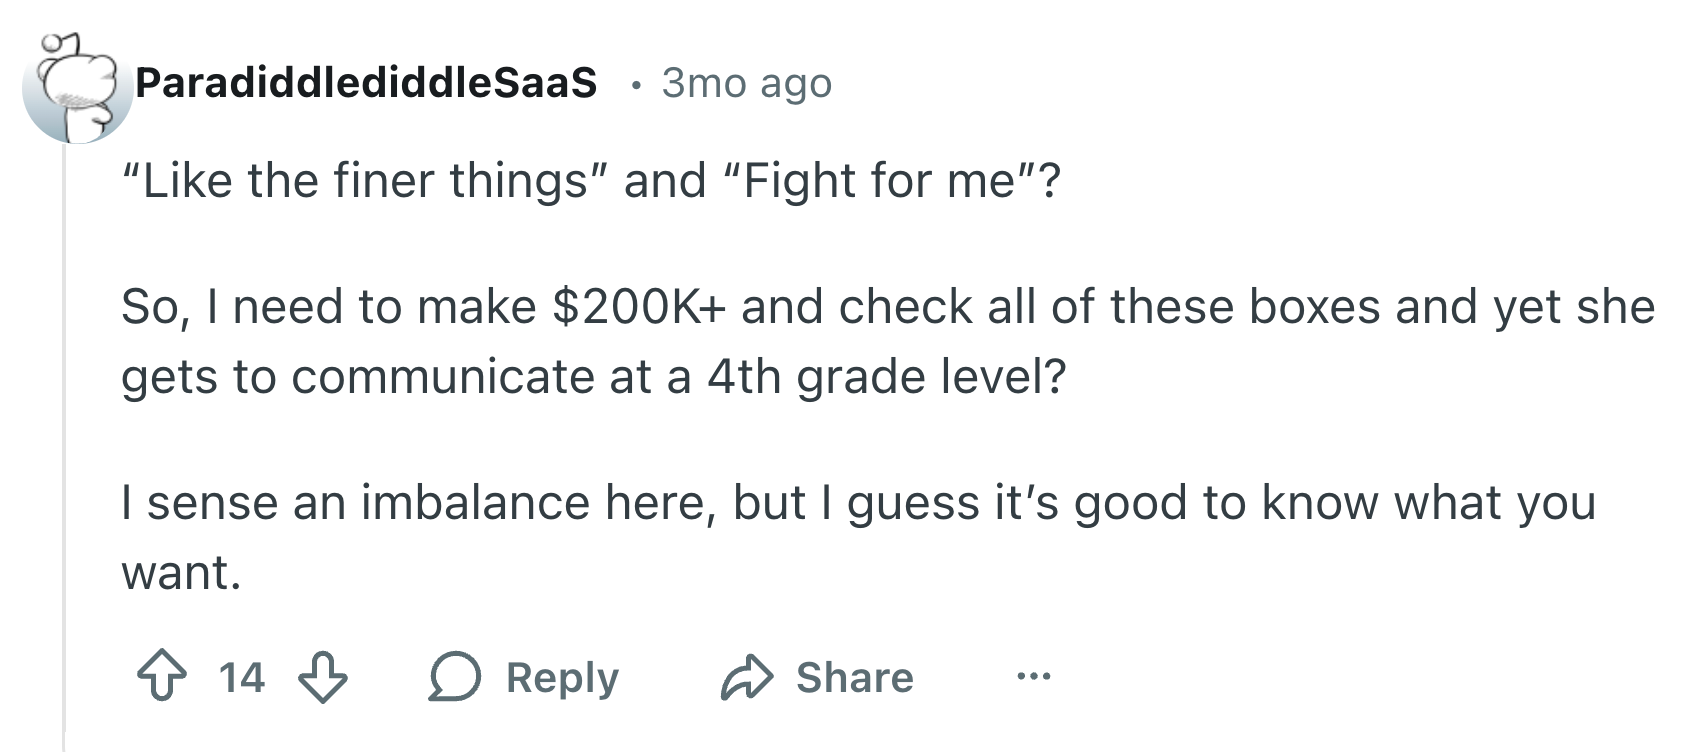Click the Snoo avatar of the commenter

coord(77,88)
